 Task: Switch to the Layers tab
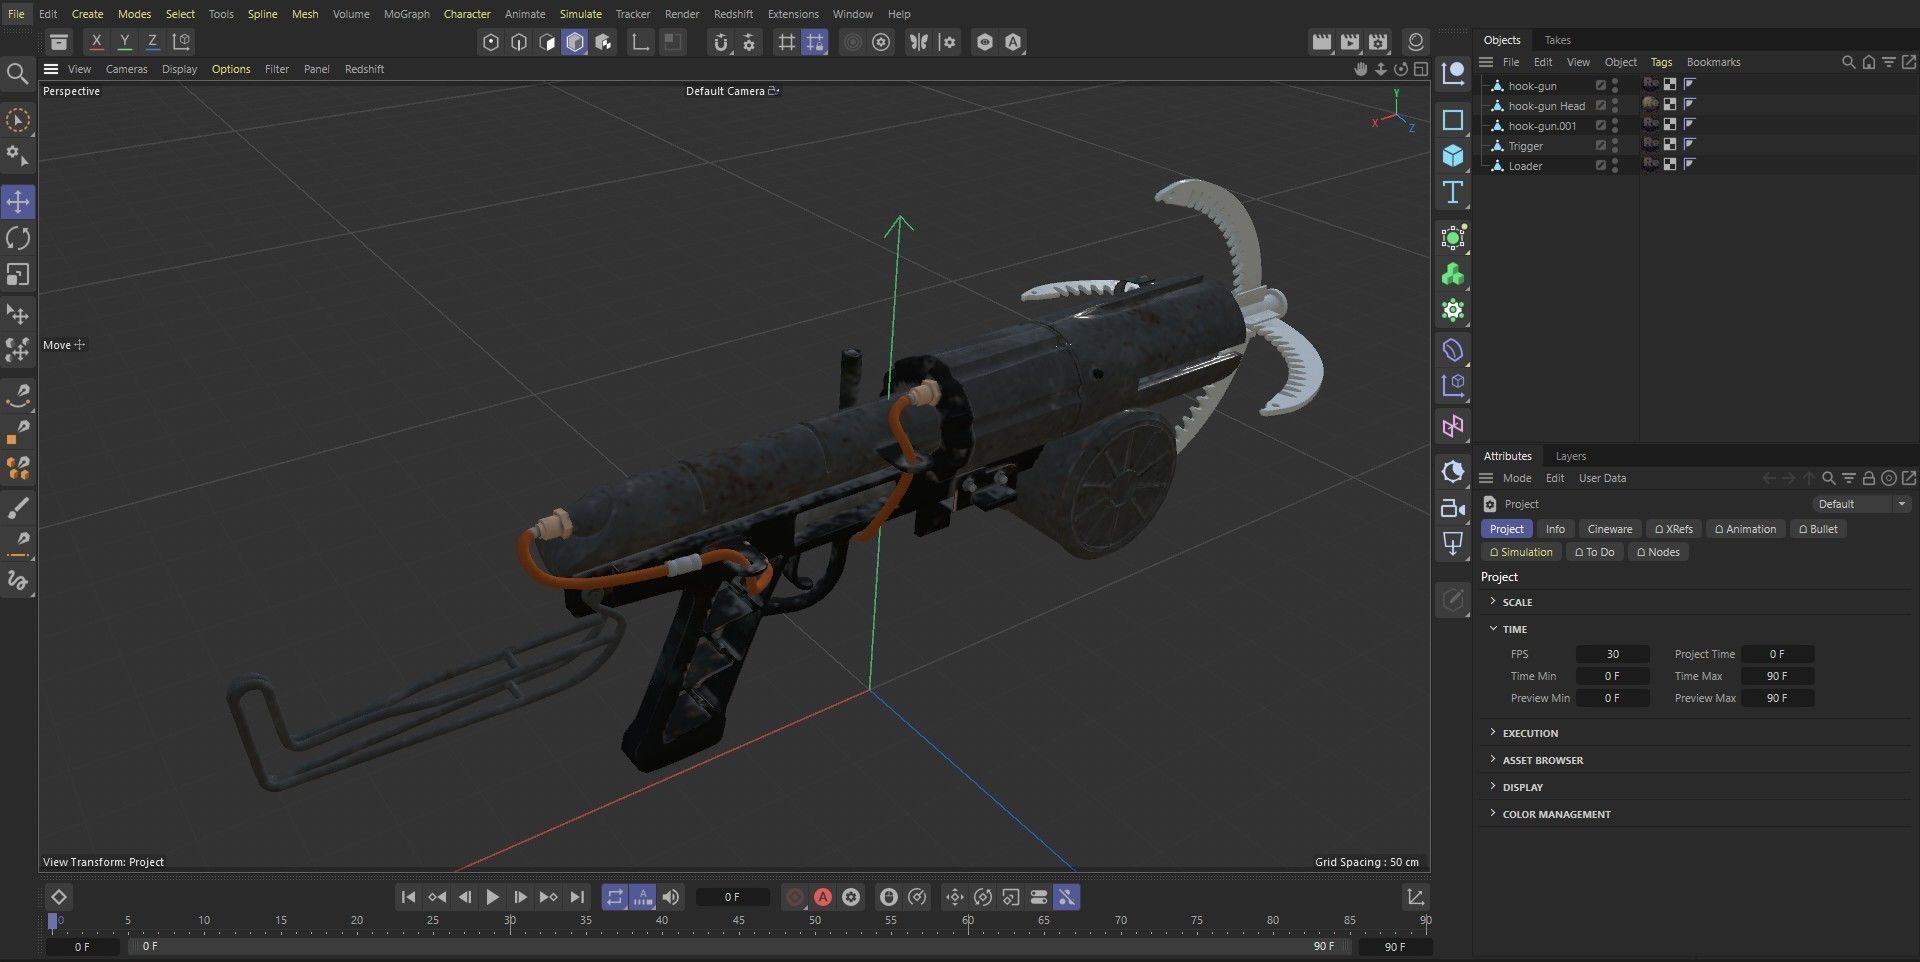1570,456
